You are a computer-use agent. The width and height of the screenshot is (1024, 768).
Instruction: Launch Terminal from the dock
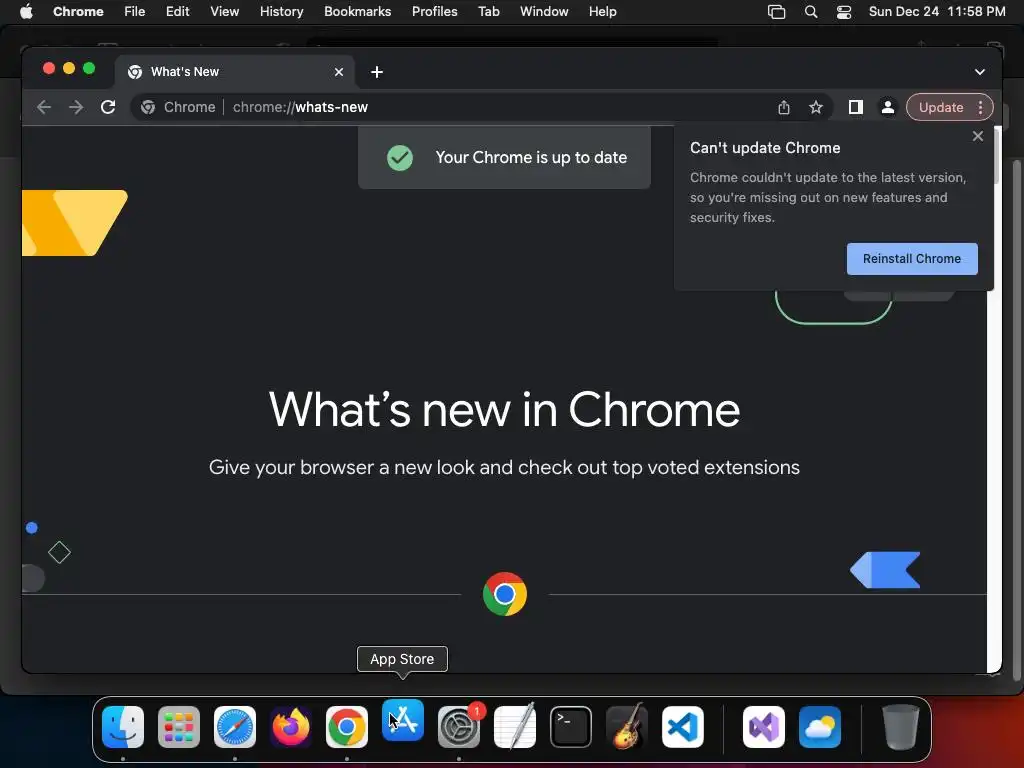571,727
